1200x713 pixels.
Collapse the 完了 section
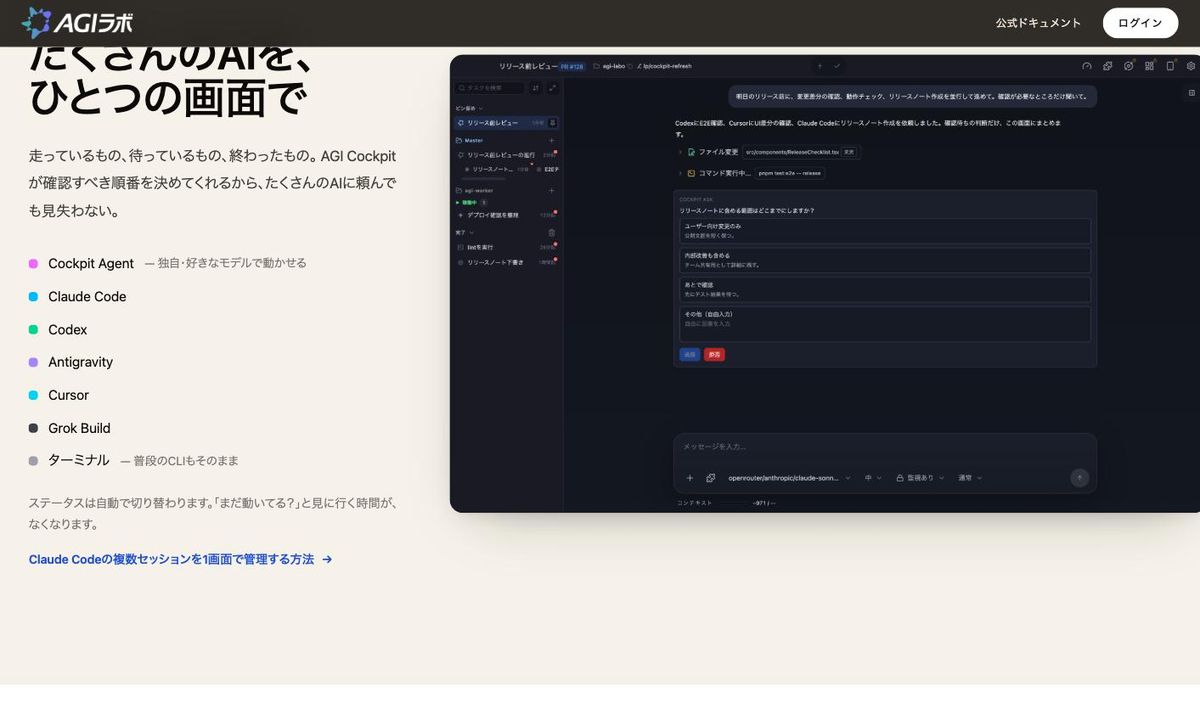465,232
